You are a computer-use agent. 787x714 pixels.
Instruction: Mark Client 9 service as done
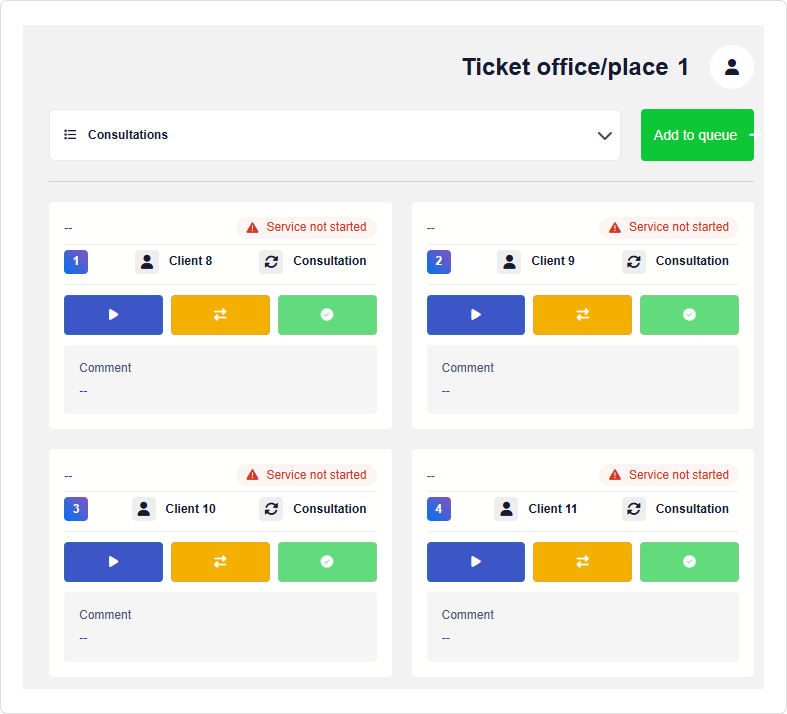tap(689, 315)
